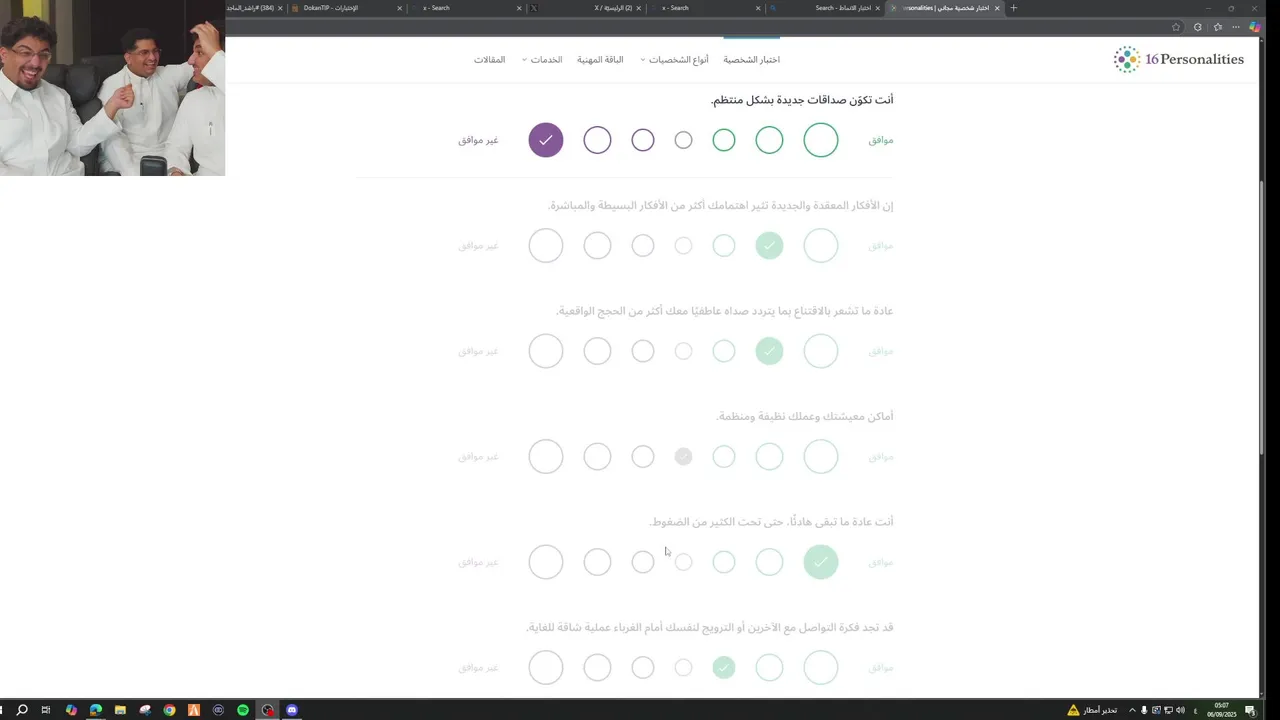The width and height of the screenshot is (1280, 720).
Task: Open المقالات navigation item
Action: 490,60
